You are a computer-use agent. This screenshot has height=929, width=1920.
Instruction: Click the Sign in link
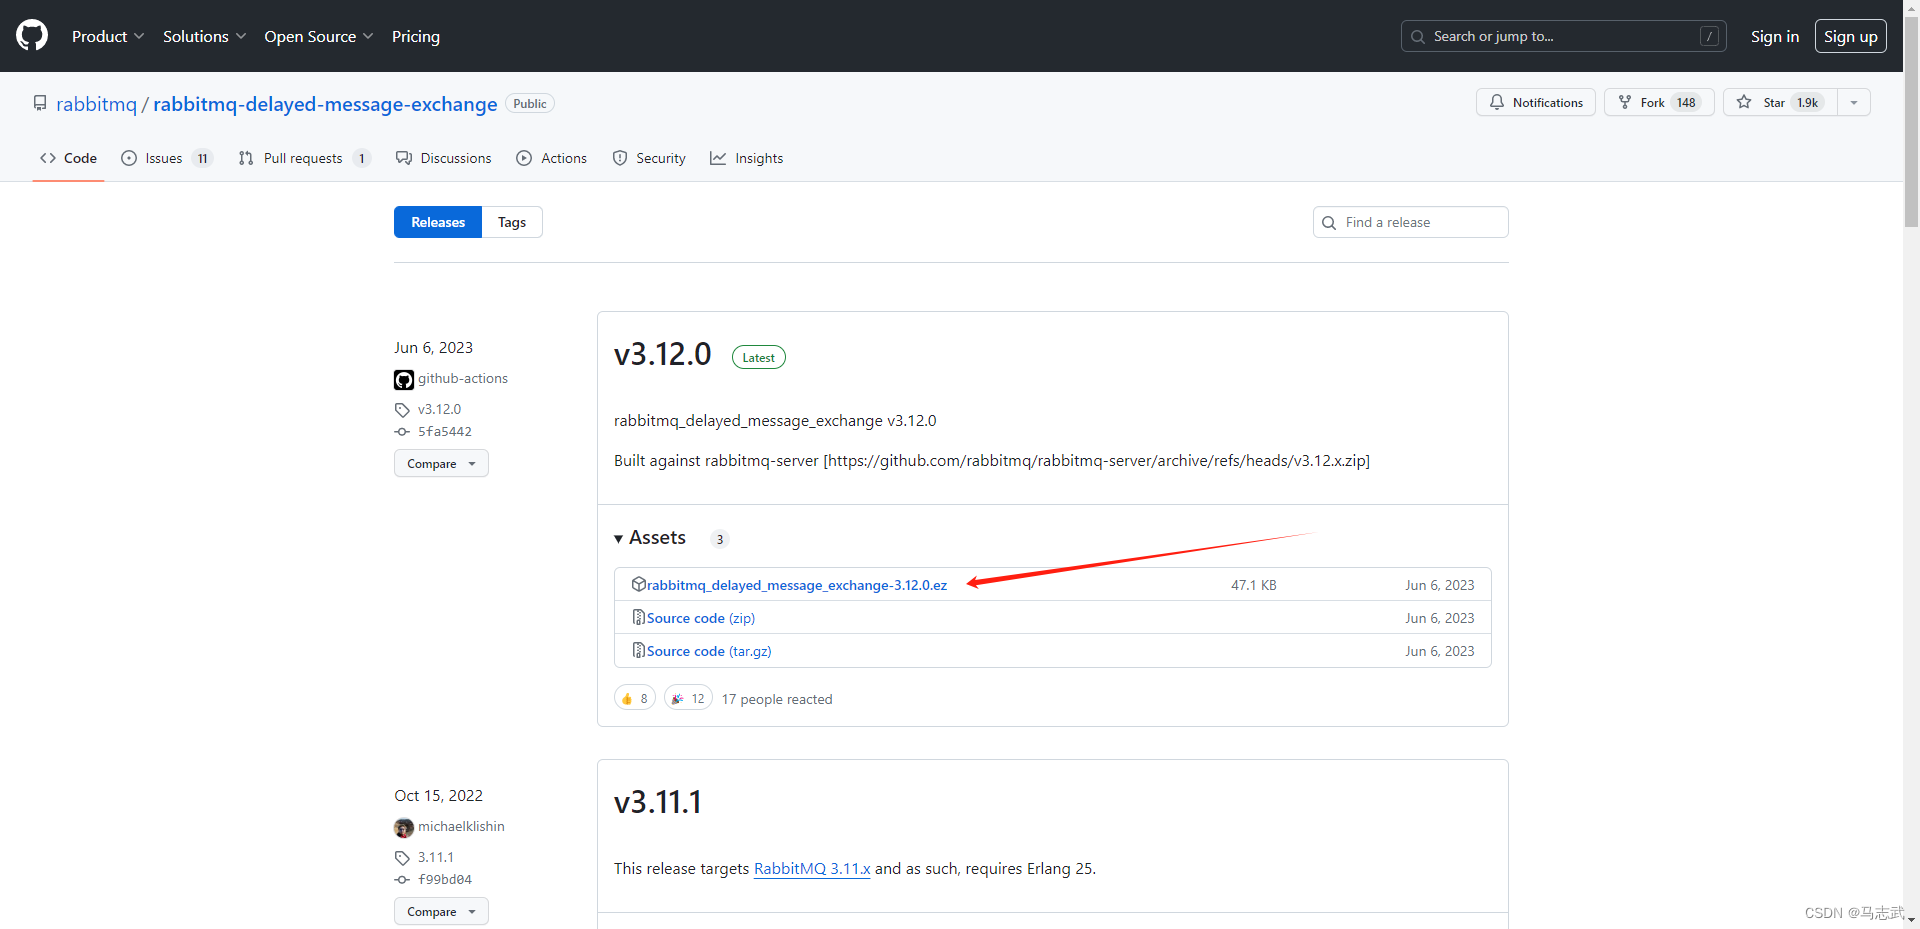[1774, 36]
